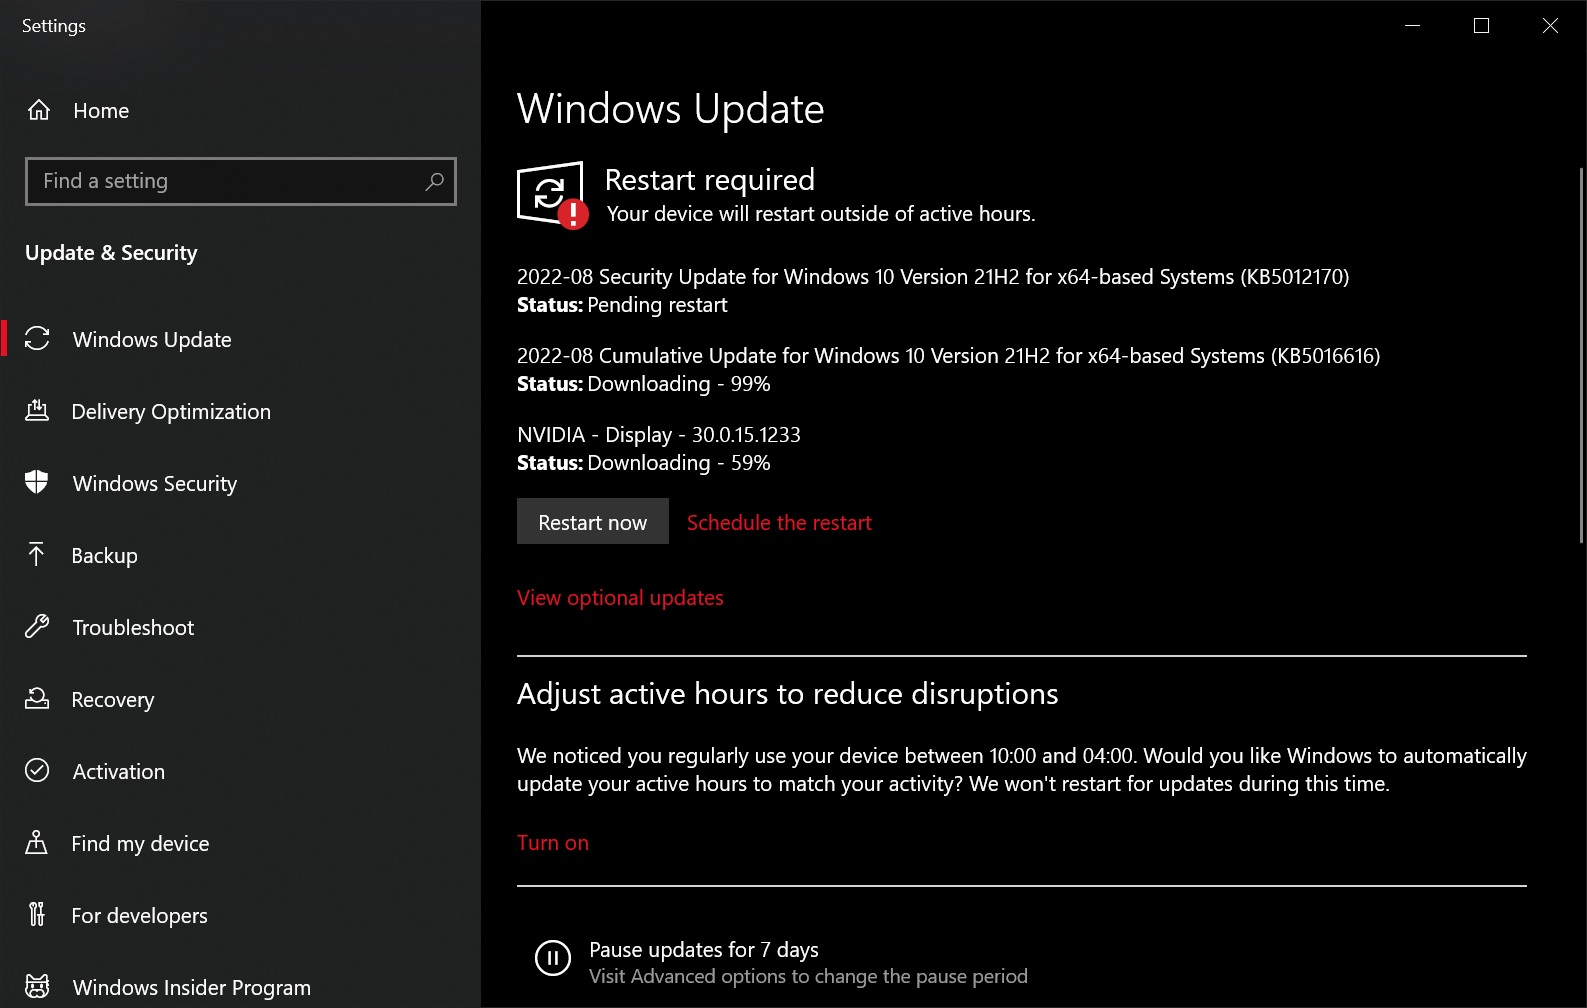
Task: Select Pause updates for 7 days
Action: [704, 949]
